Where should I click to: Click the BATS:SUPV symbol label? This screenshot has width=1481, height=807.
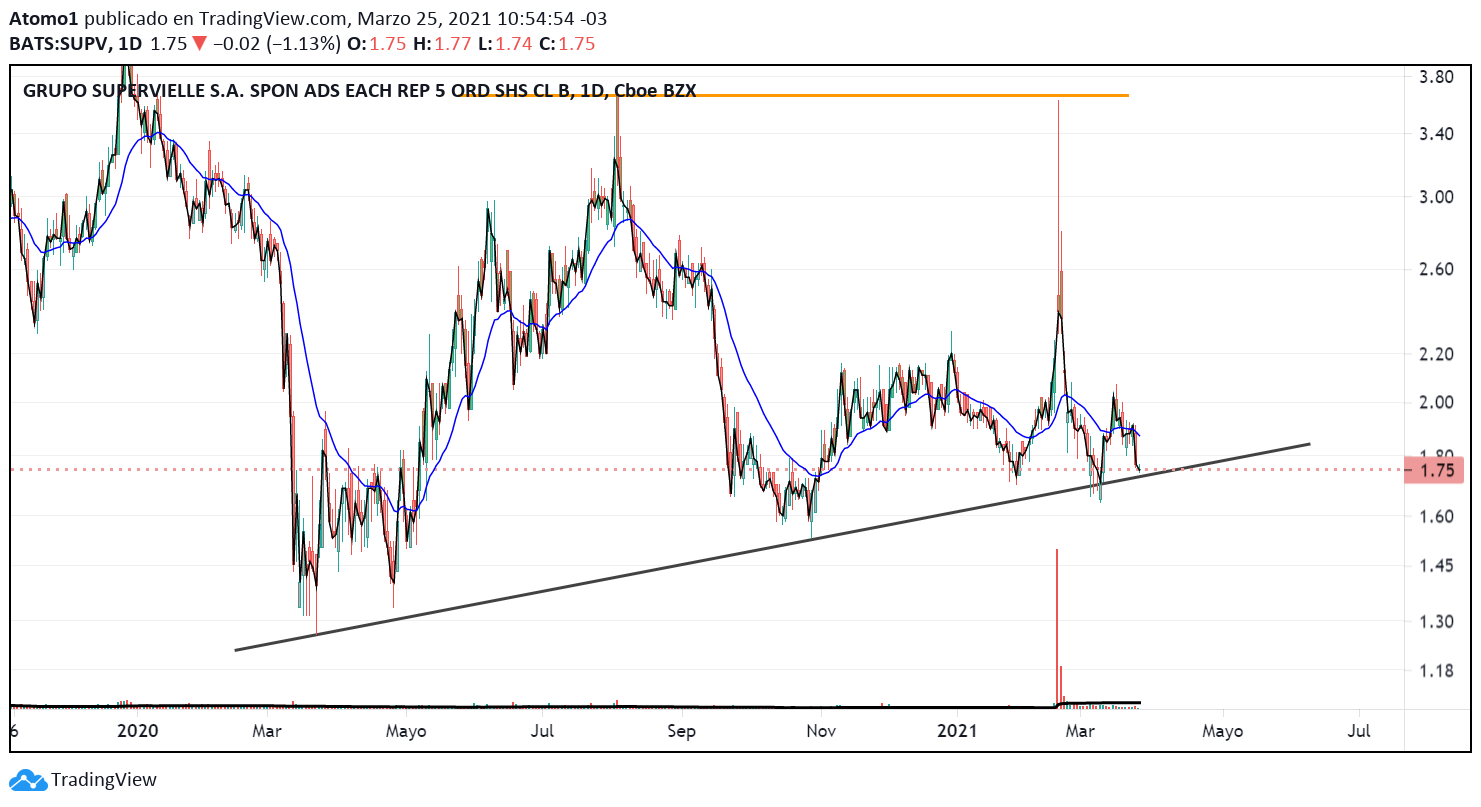point(56,44)
